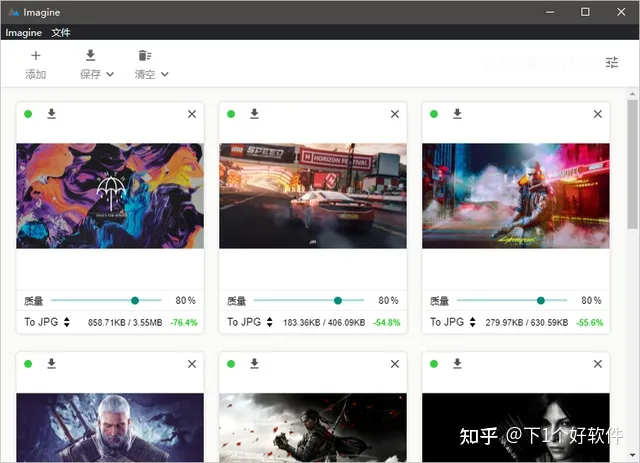Click the -55.6% savings value
The image size is (640, 463).
(x=589, y=323)
